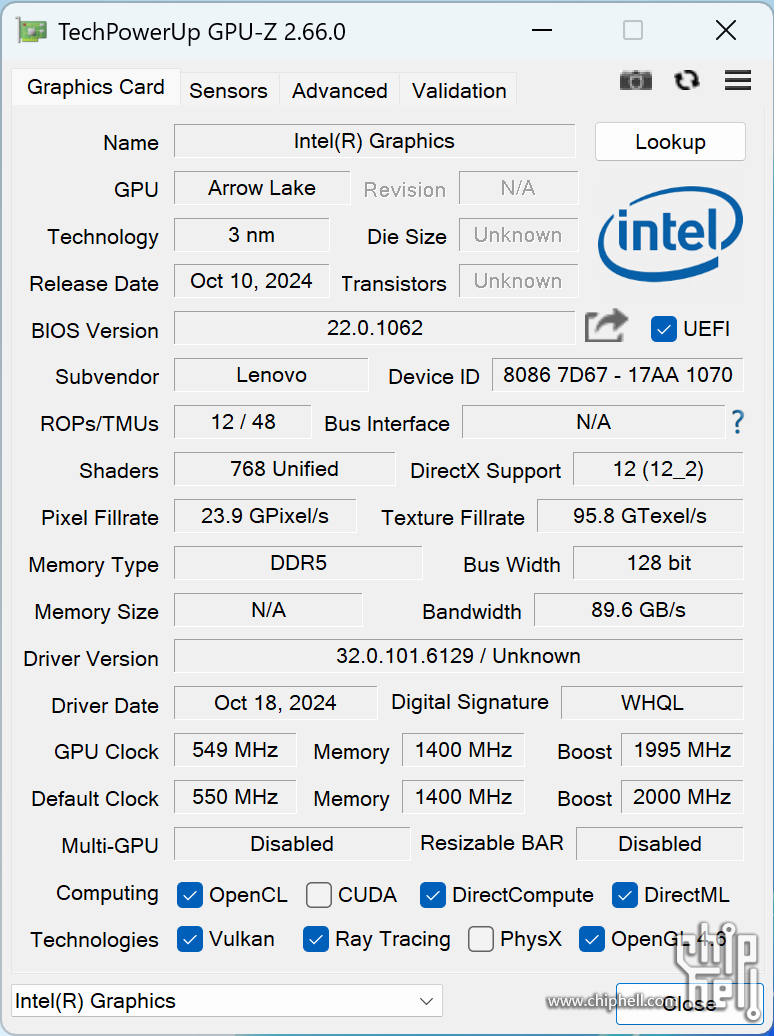
Task: Click the GPU-Z title bar icon
Action: [x=32, y=31]
